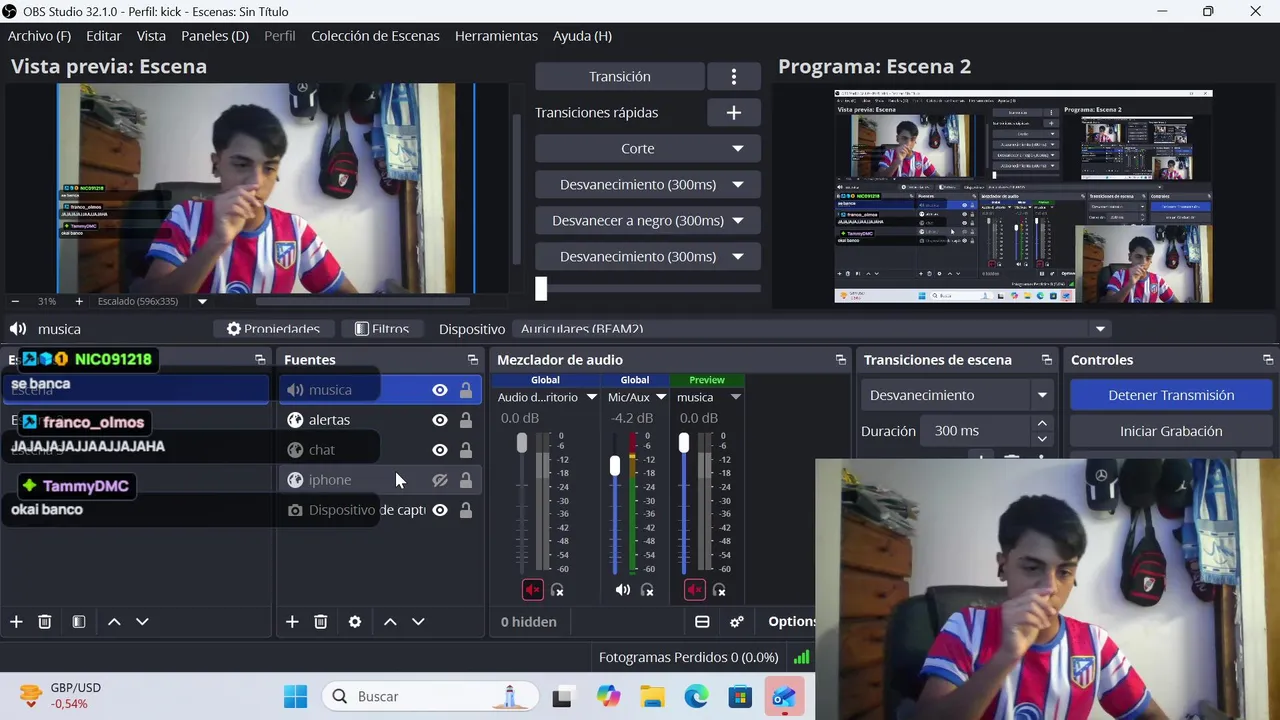
Task: Open the Vista menu
Action: coord(151,36)
